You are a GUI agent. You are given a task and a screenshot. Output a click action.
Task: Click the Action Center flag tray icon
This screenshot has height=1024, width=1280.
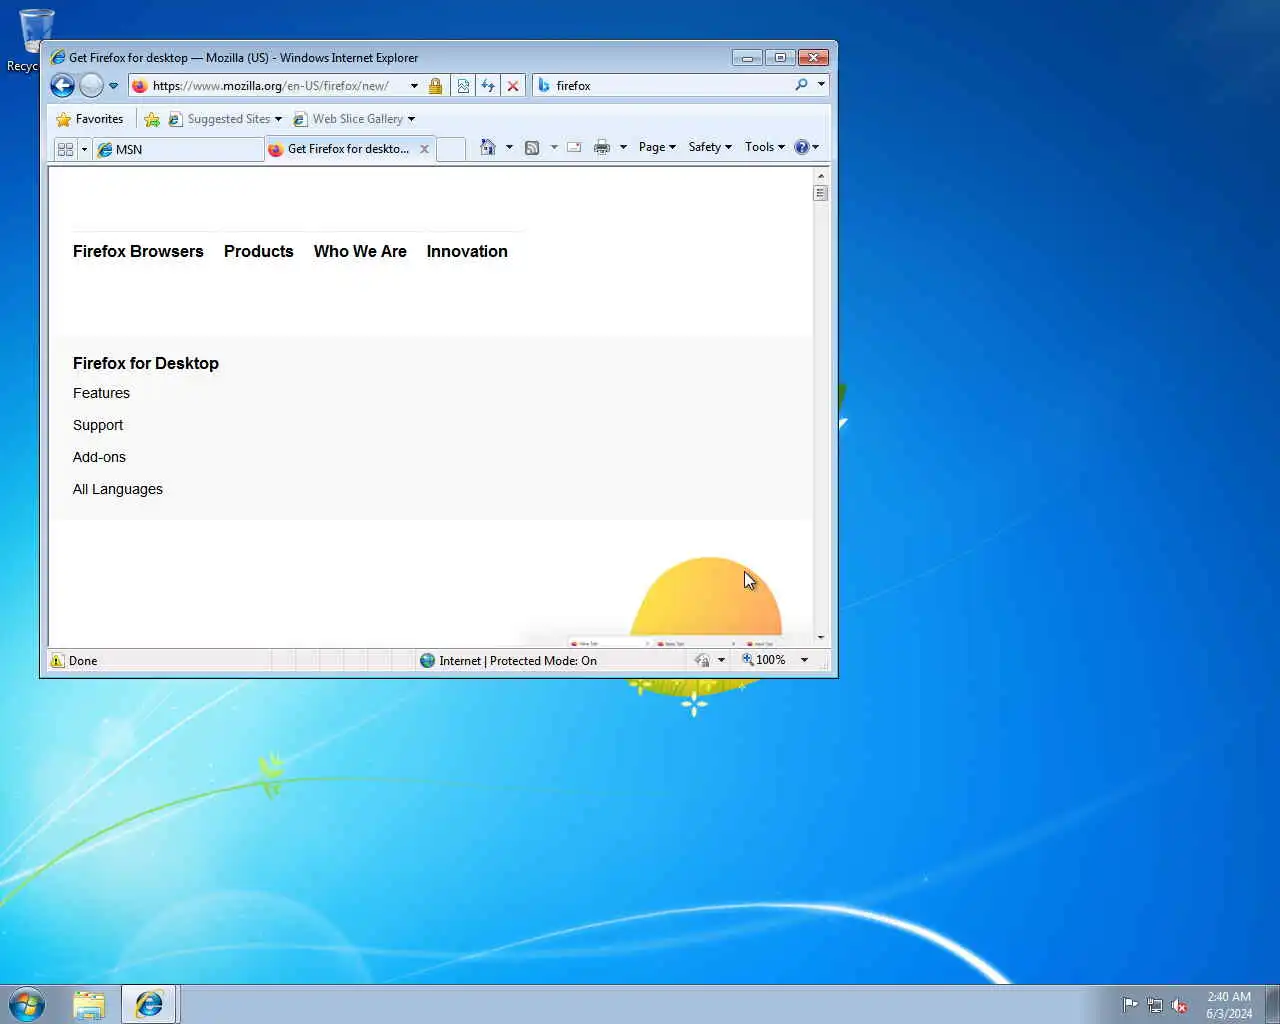click(x=1130, y=1005)
